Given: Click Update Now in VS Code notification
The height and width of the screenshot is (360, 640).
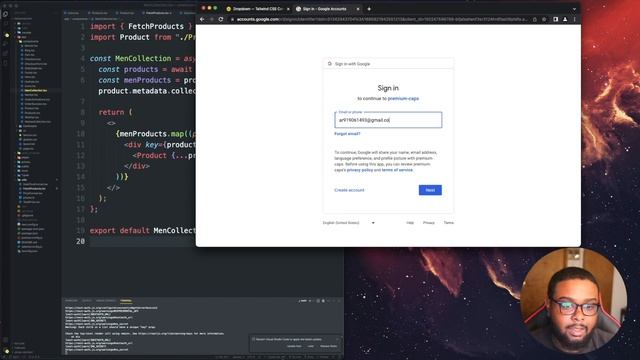Looking at the screenshot, I should pyautogui.click(x=294, y=346).
